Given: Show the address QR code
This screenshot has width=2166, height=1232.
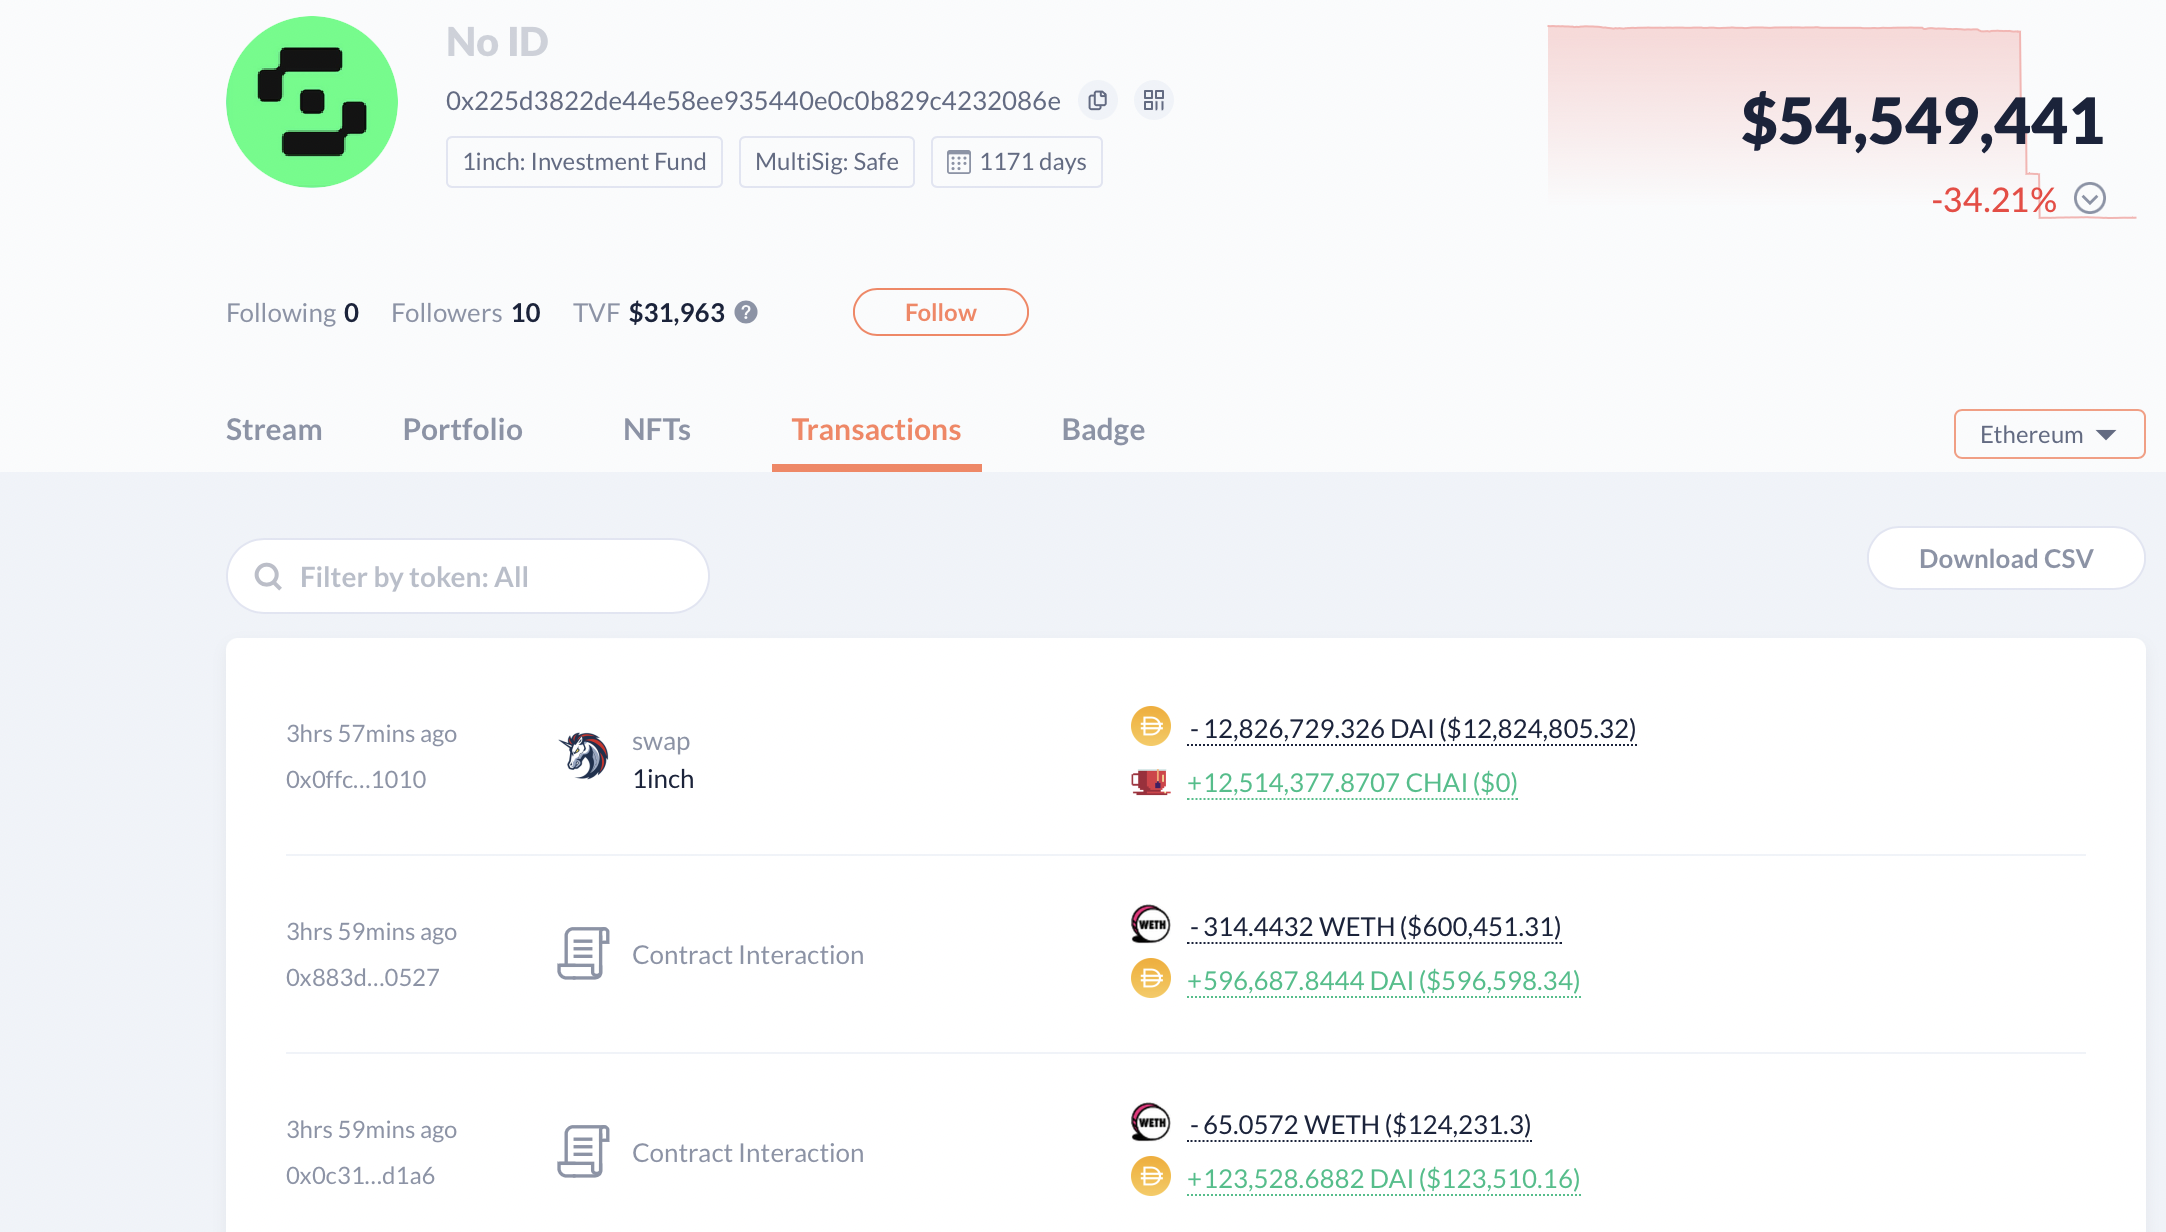Looking at the screenshot, I should tap(1154, 100).
